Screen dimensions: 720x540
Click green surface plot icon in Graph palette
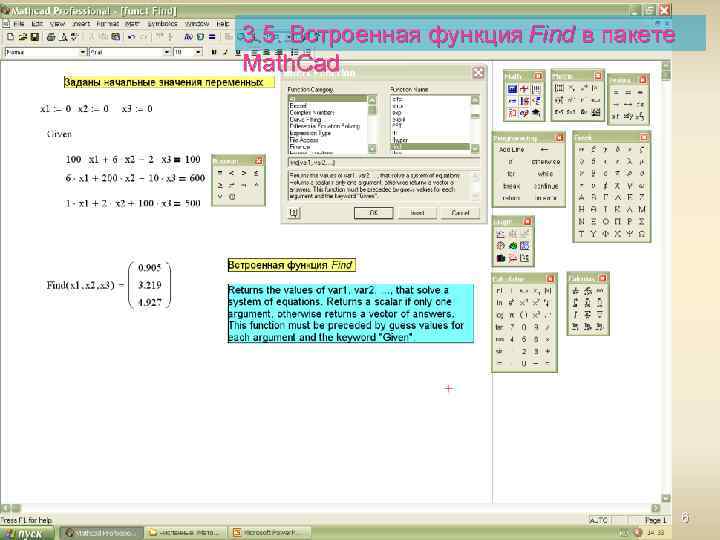pyautogui.click(x=512, y=246)
